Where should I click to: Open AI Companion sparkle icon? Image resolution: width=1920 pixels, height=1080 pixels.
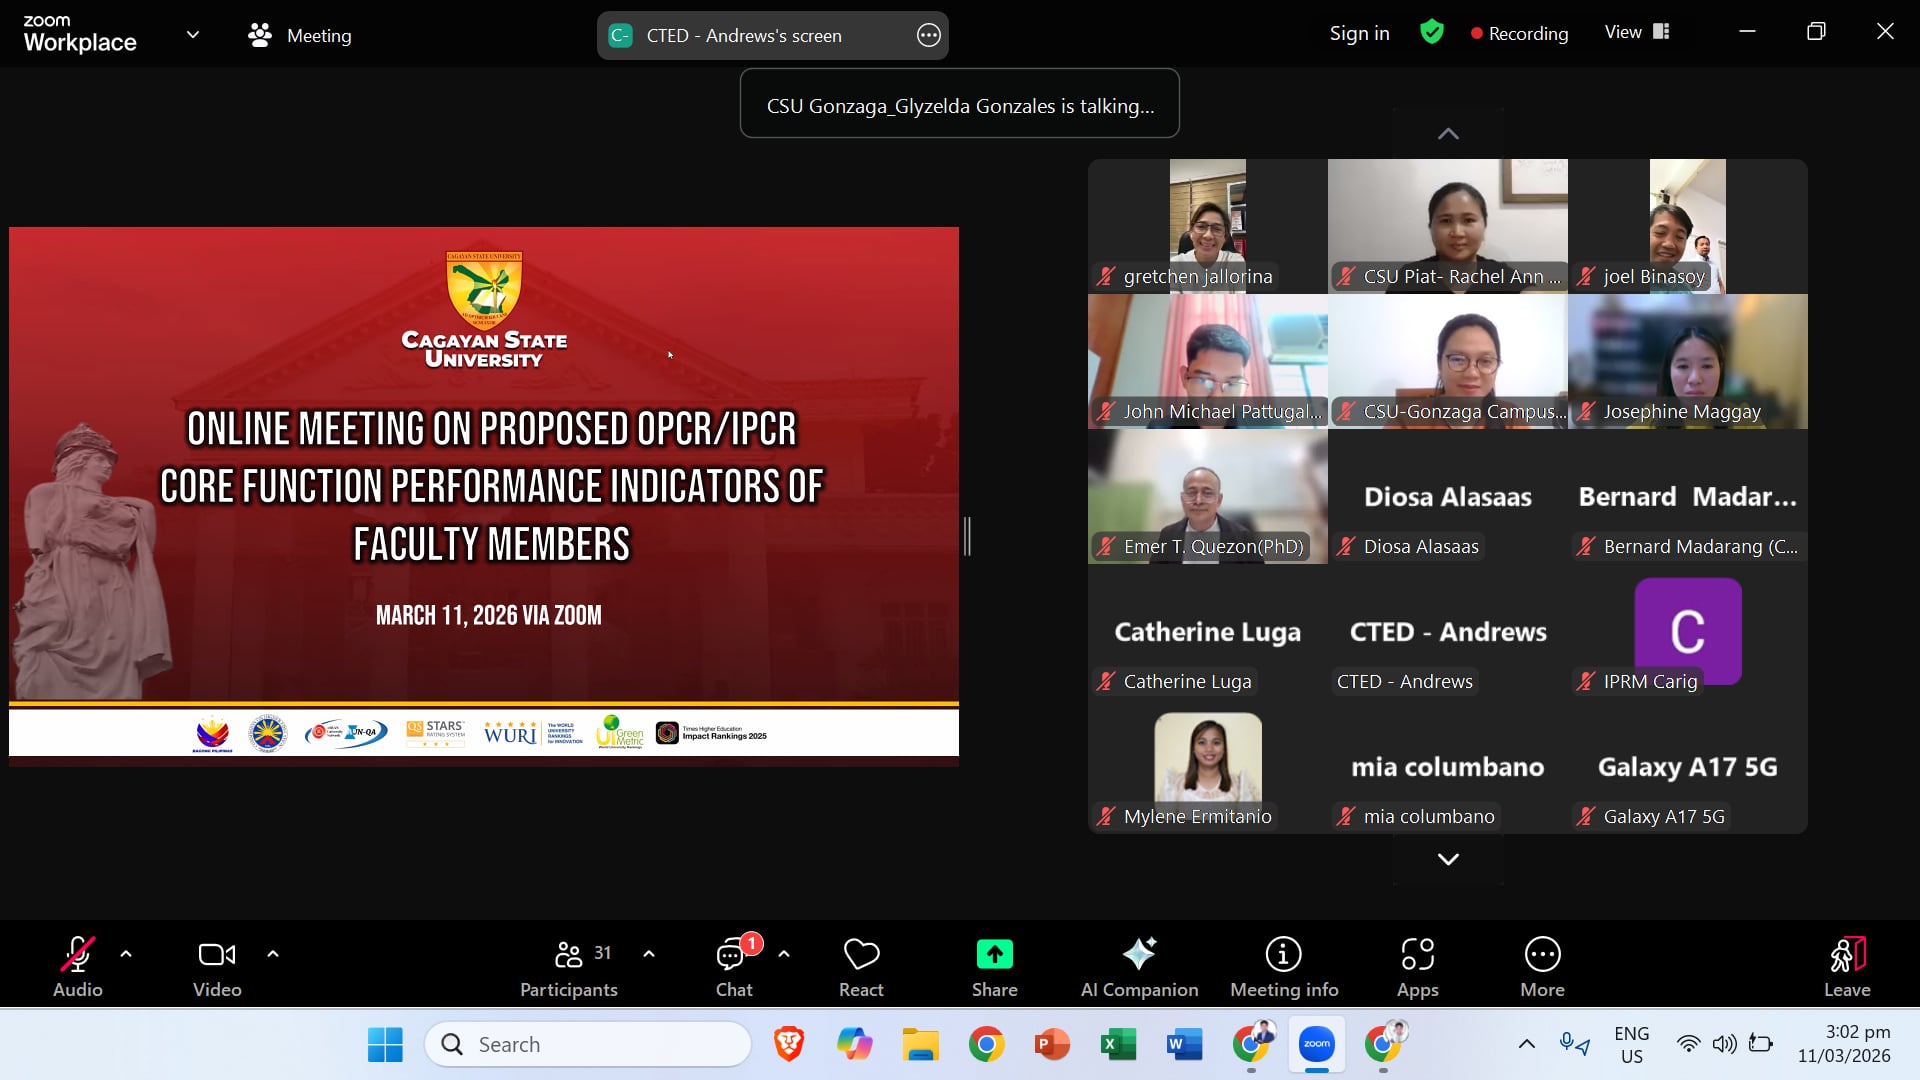click(x=1139, y=955)
